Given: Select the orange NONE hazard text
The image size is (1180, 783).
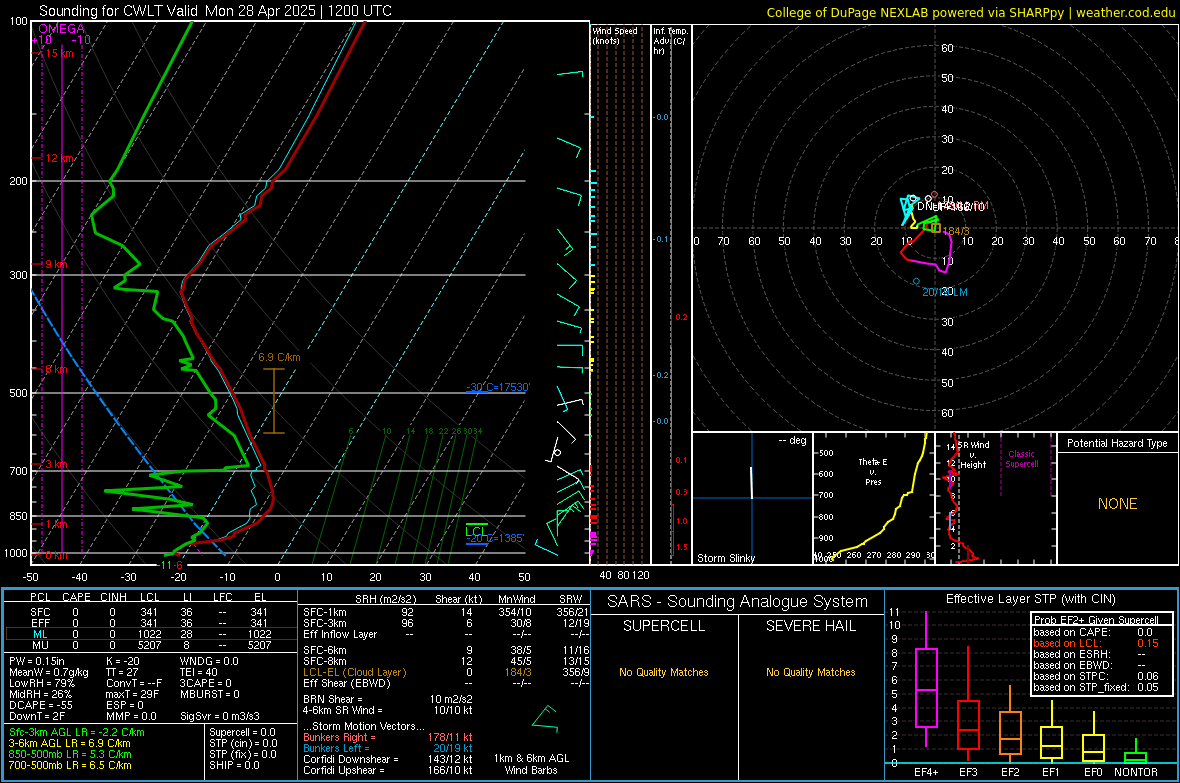Looking at the screenshot, I should pyautogui.click(x=1118, y=504).
